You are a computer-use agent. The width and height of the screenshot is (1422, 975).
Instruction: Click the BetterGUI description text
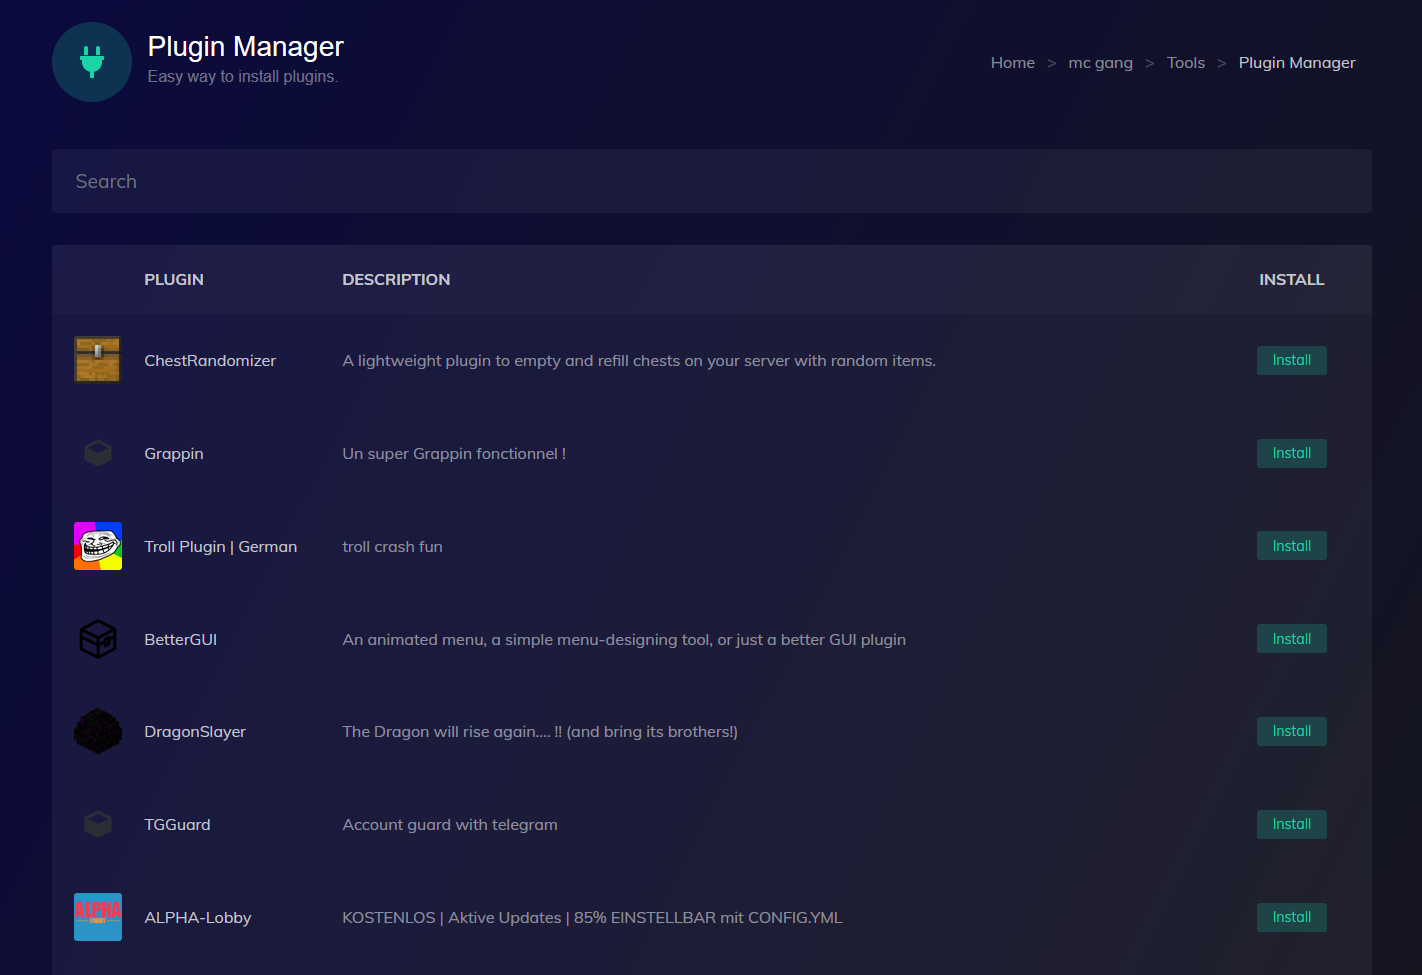point(624,640)
